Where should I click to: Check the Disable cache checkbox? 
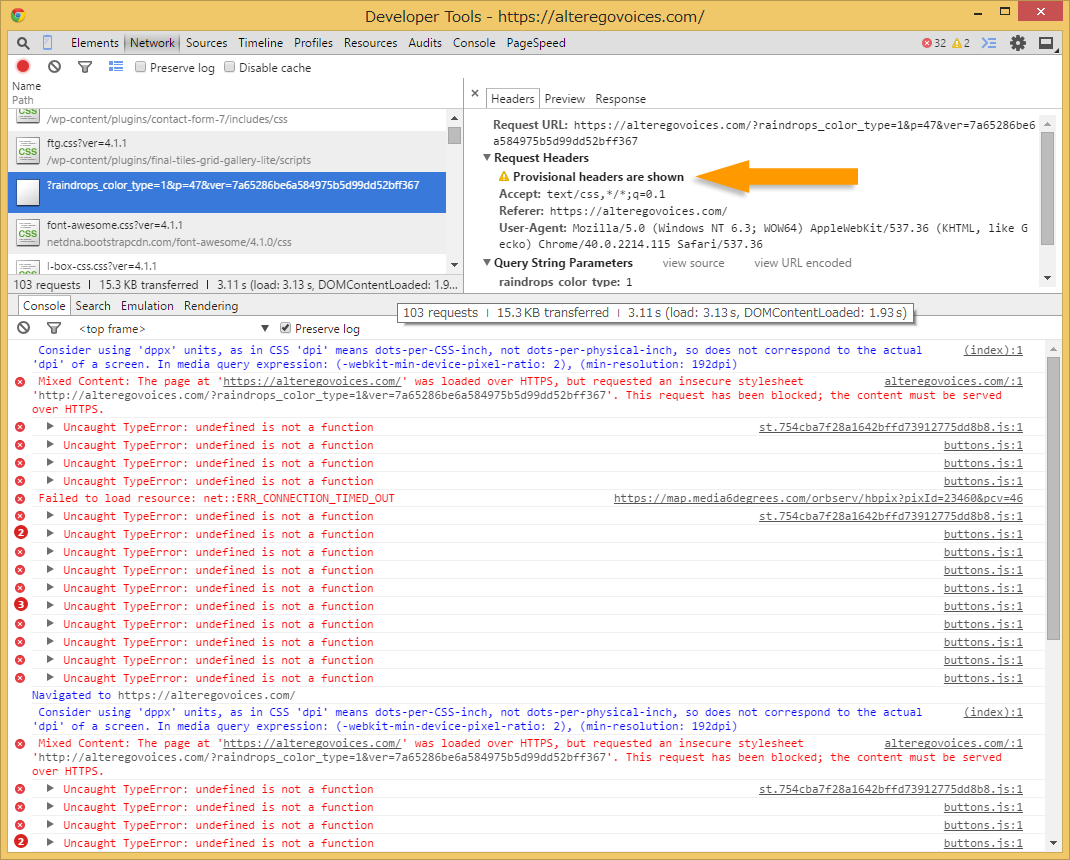(230, 67)
